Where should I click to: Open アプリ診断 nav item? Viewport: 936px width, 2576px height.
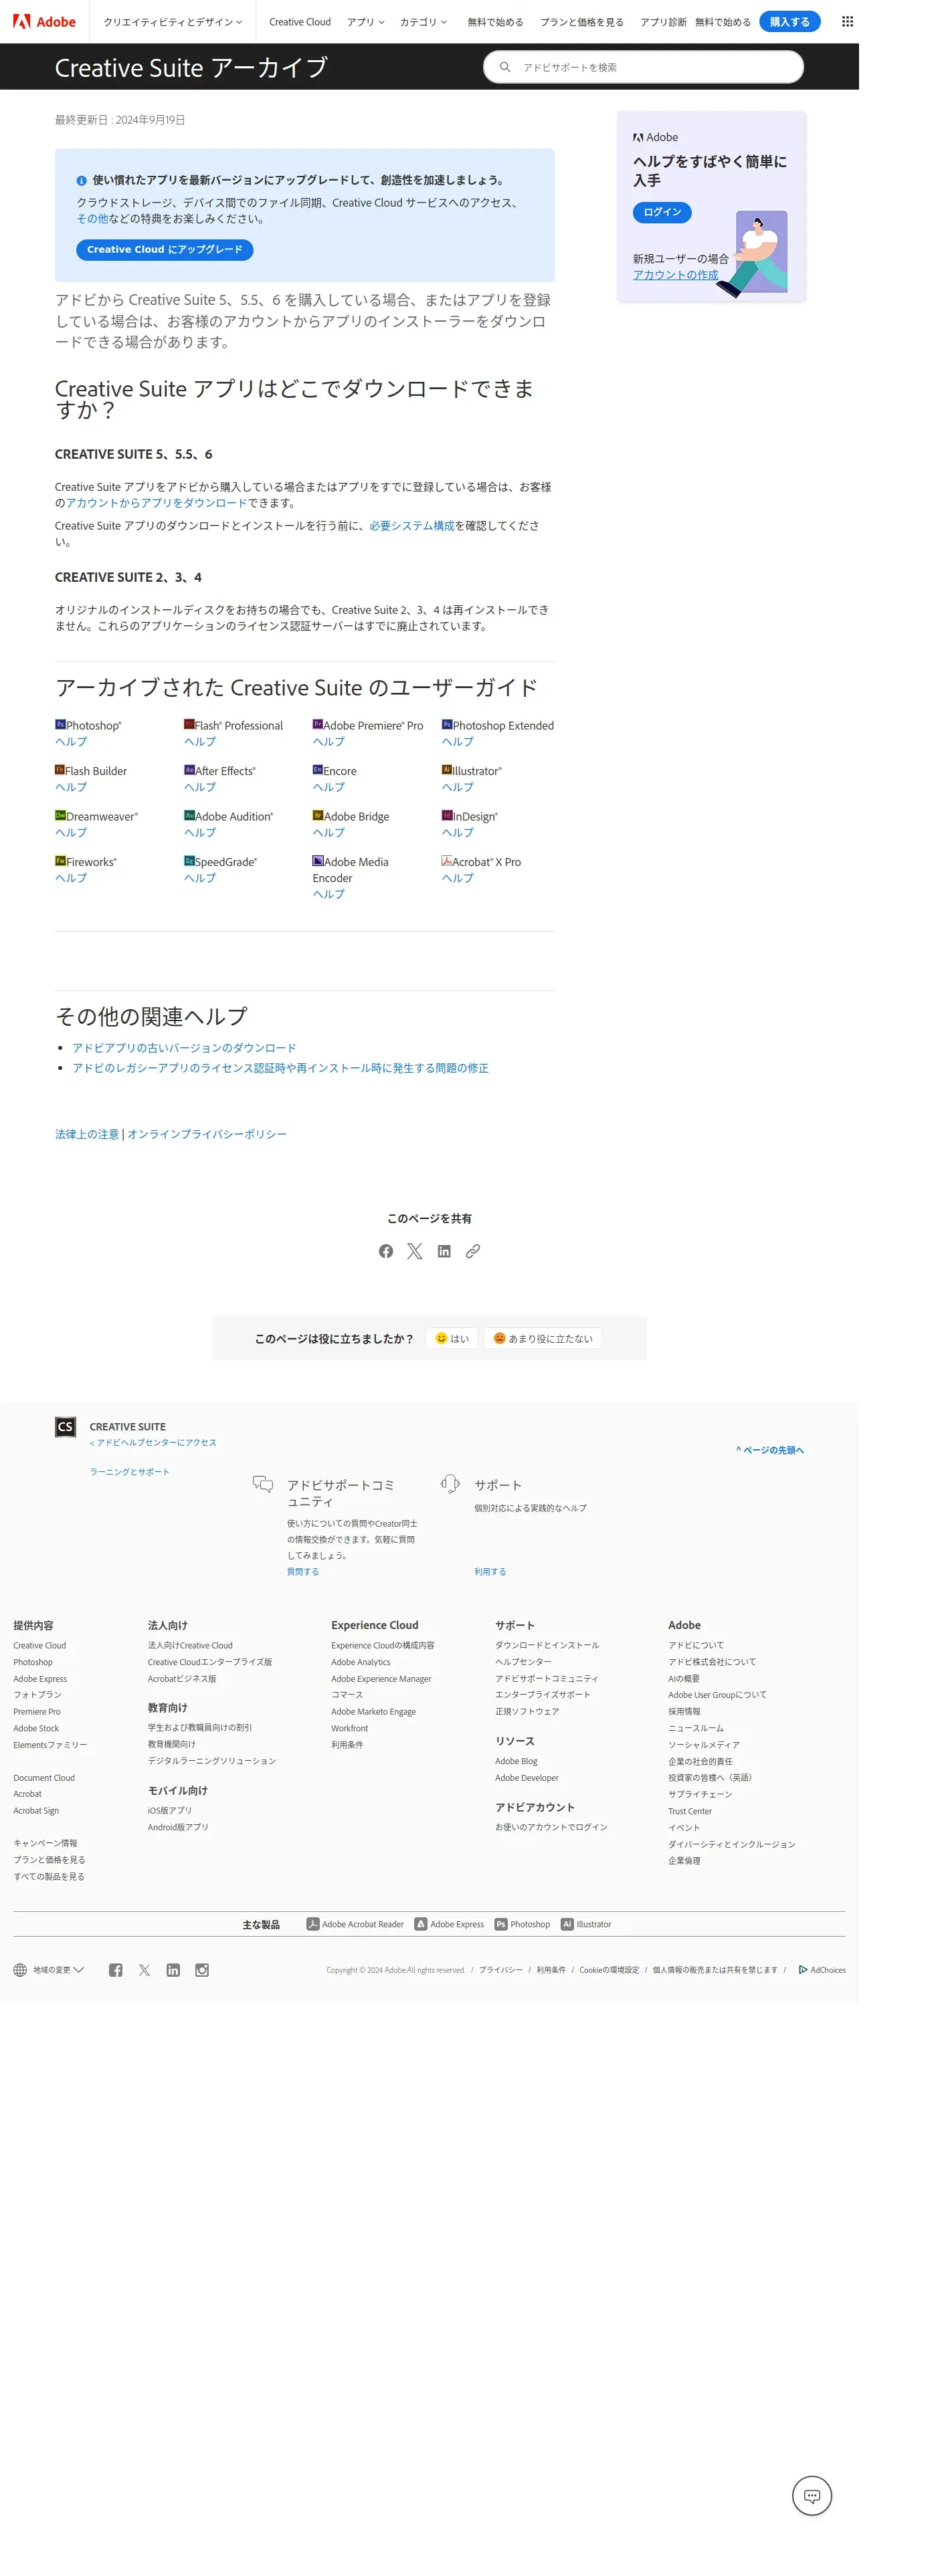663,22
